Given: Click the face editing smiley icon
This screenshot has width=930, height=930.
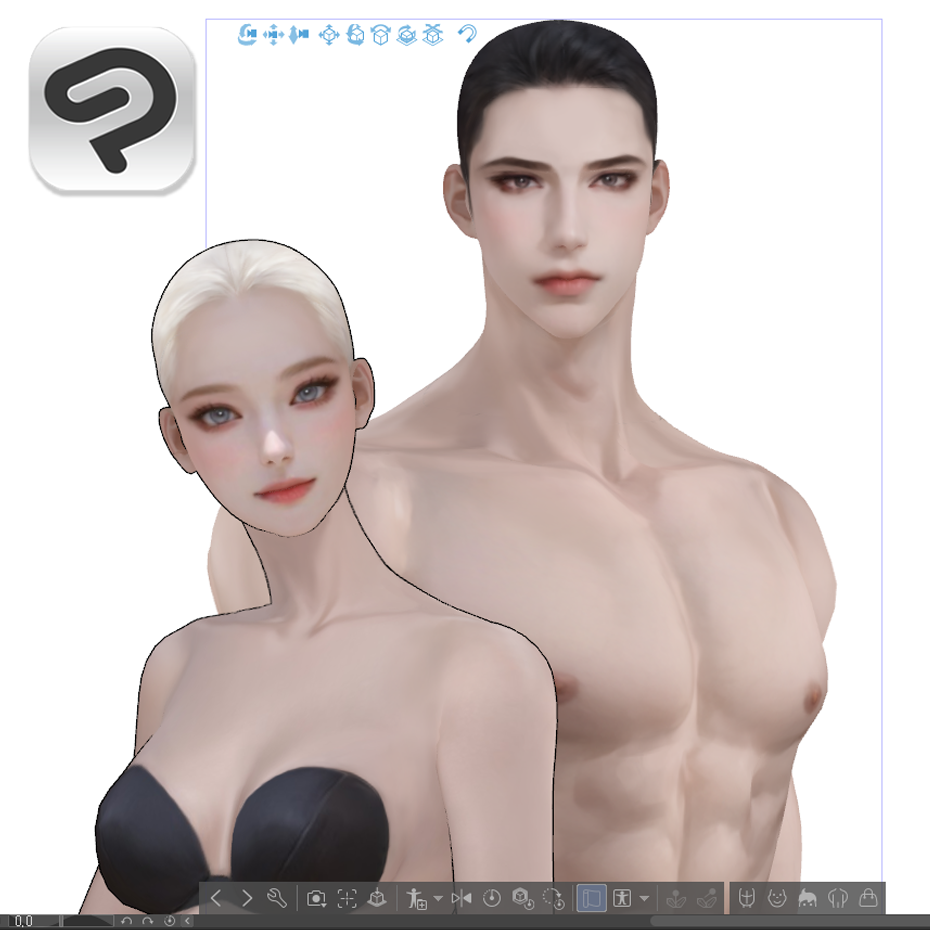Looking at the screenshot, I should [777, 898].
